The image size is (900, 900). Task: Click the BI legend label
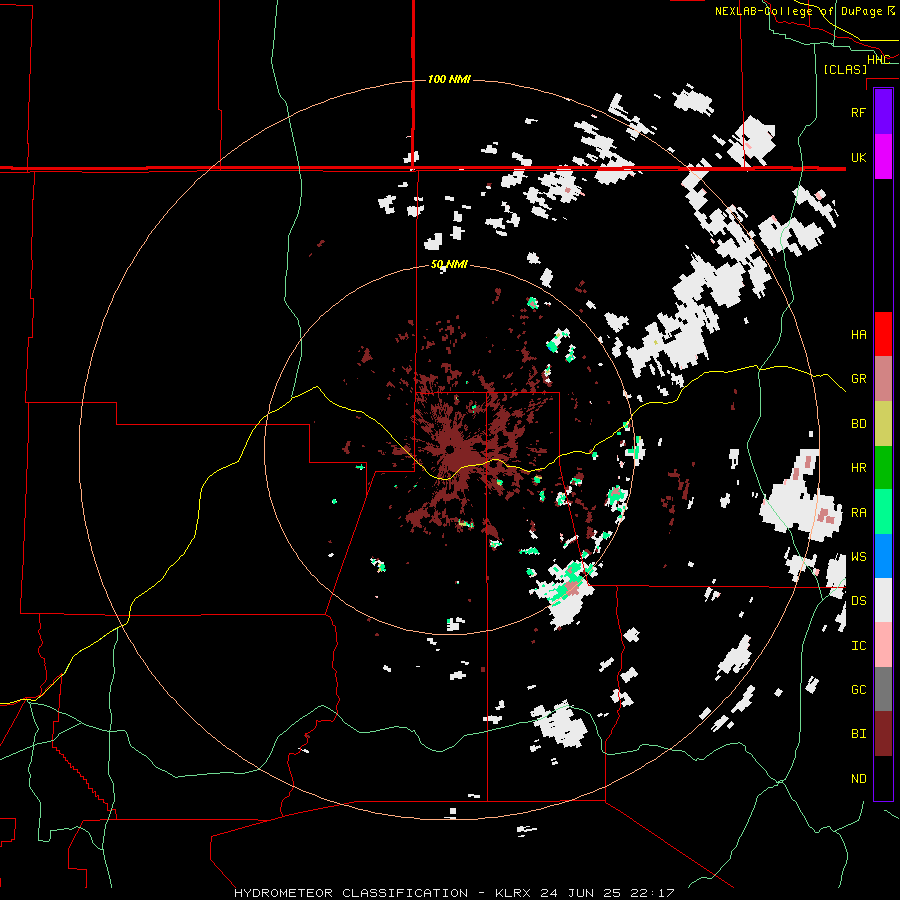(858, 734)
